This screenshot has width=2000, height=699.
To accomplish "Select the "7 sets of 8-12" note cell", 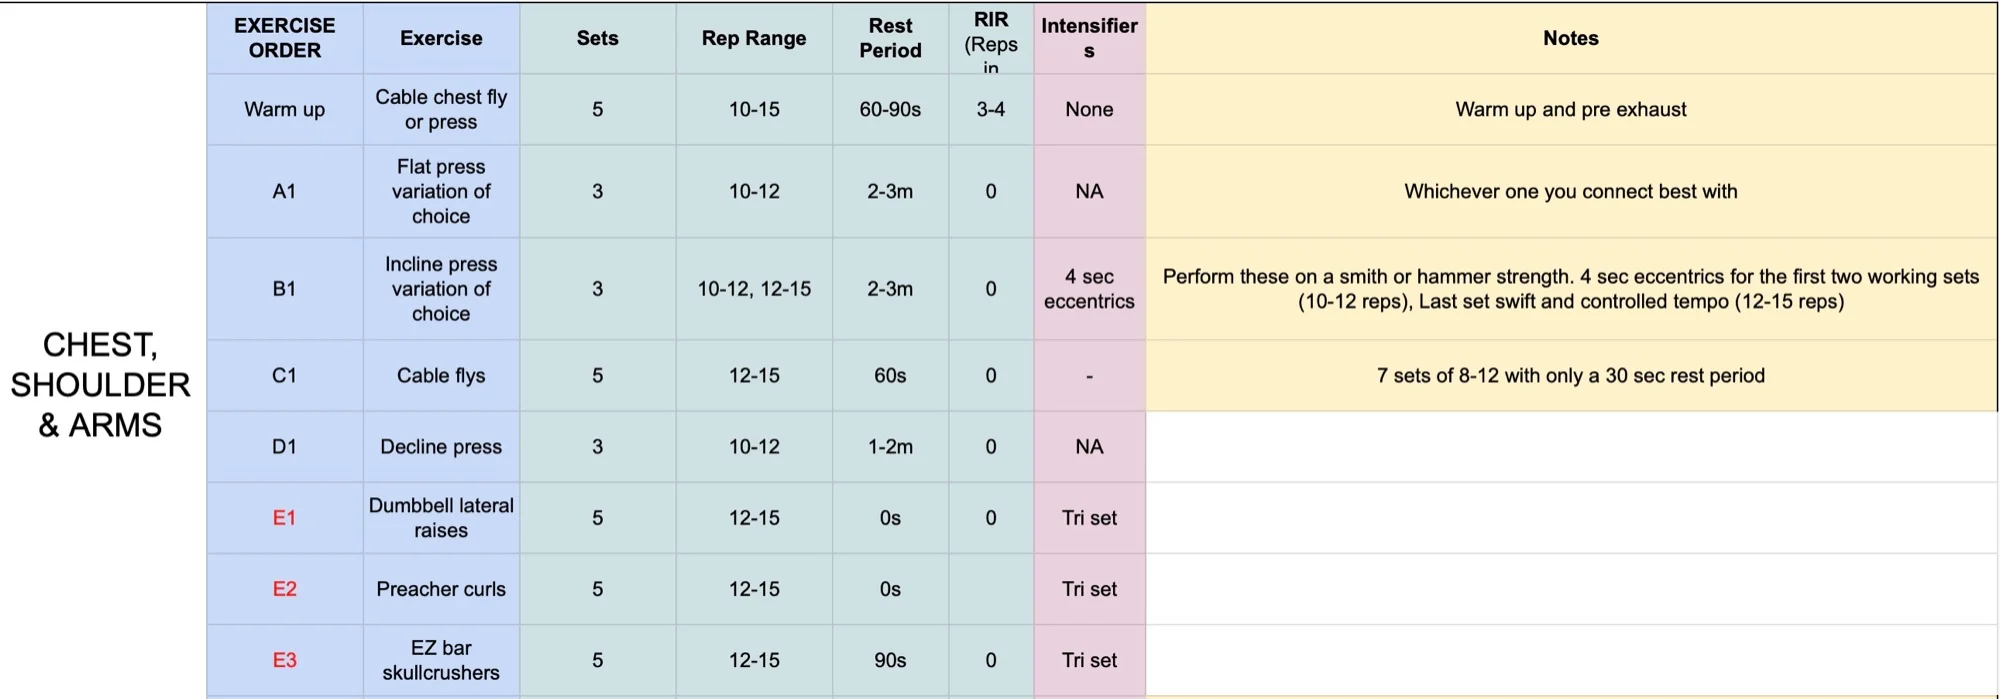I will (x=1570, y=376).
